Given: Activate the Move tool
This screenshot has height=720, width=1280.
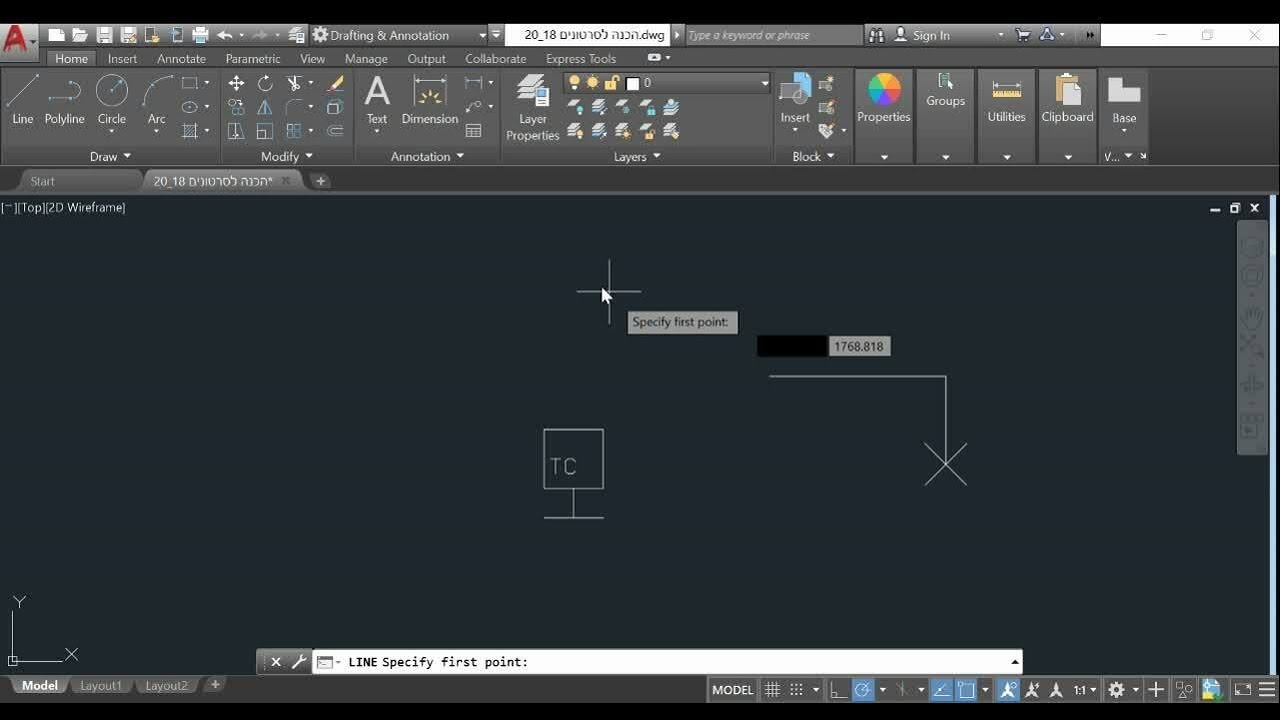Looking at the screenshot, I should pyautogui.click(x=236, y=83).
